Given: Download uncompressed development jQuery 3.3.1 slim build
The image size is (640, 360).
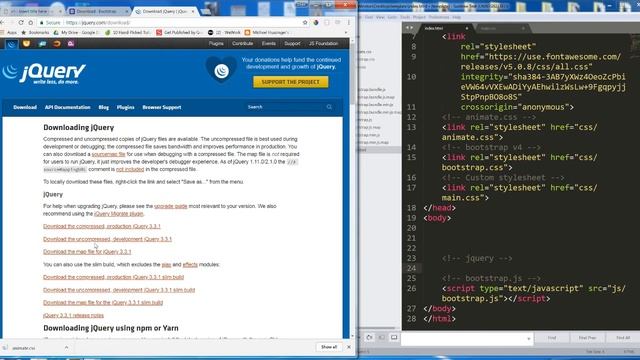Looking at the screenshot, I should point(119,290).
